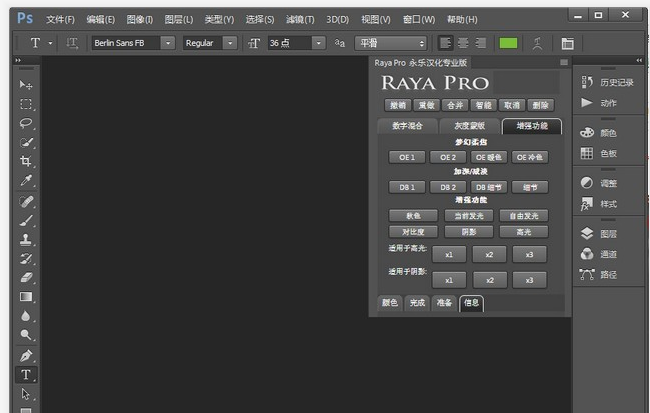Expand the 36 点 font size dropdown
This screenshot has height=413, width=650.
point(318,43)
